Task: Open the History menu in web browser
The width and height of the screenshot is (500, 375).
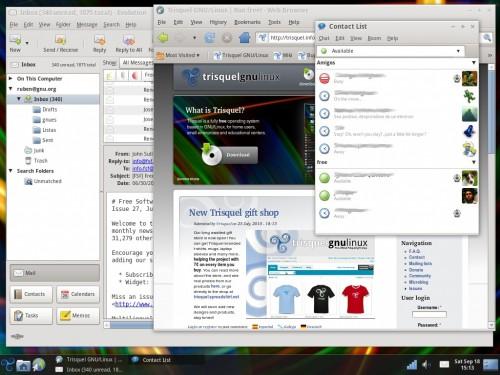Action: tap(218, 22)
